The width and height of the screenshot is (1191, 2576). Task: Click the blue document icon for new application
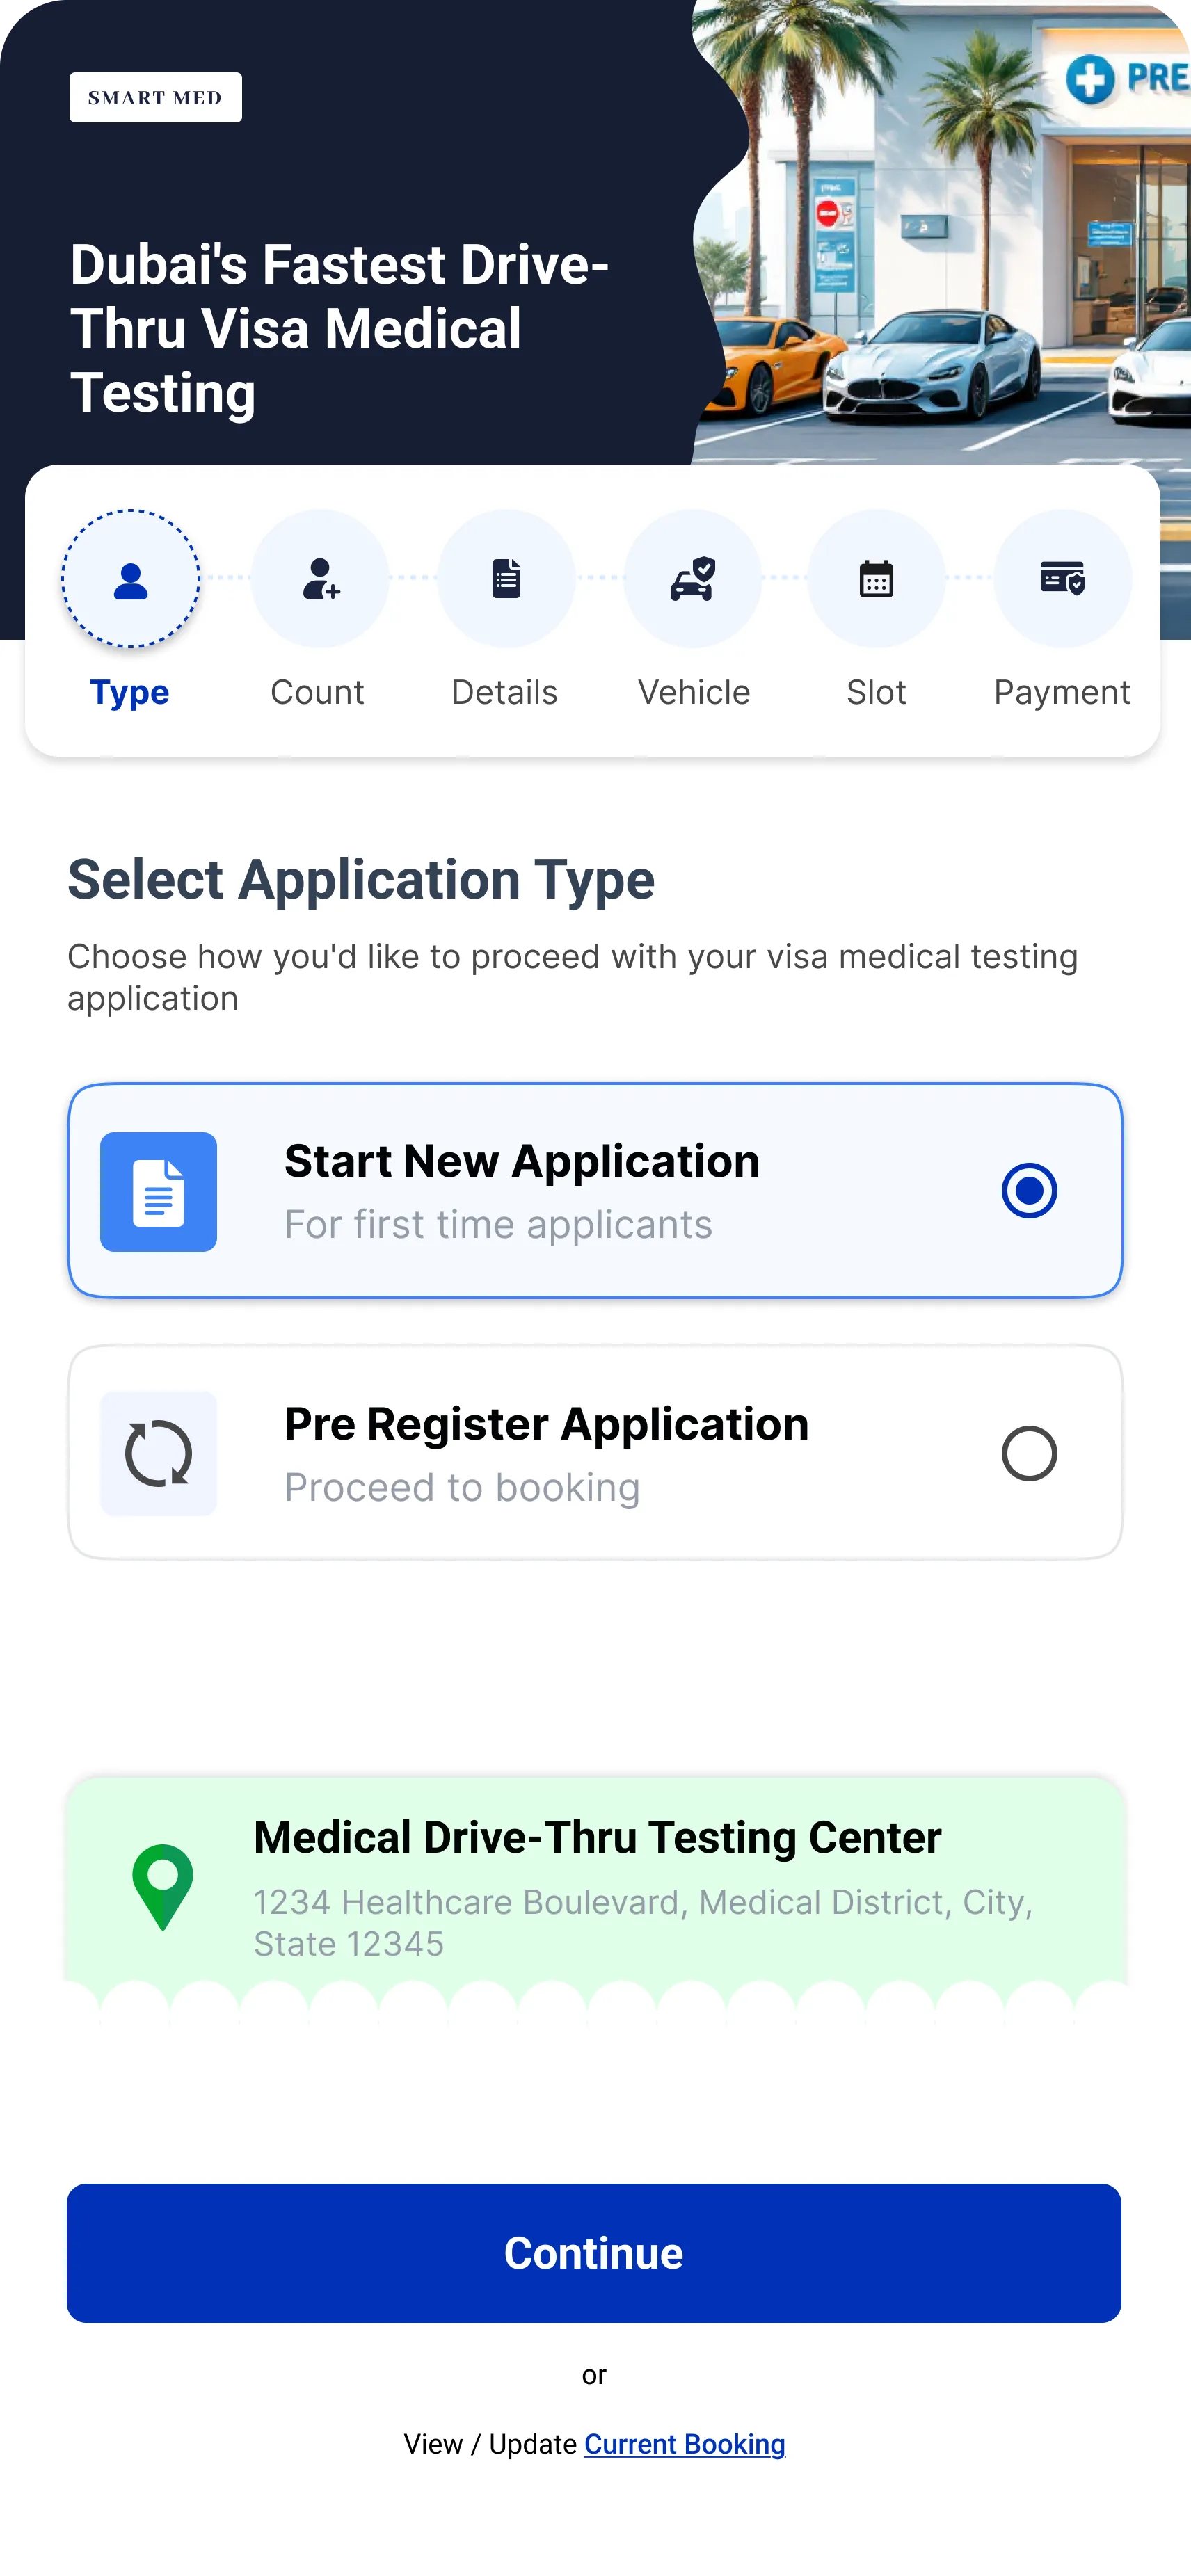click(159, 1192)
